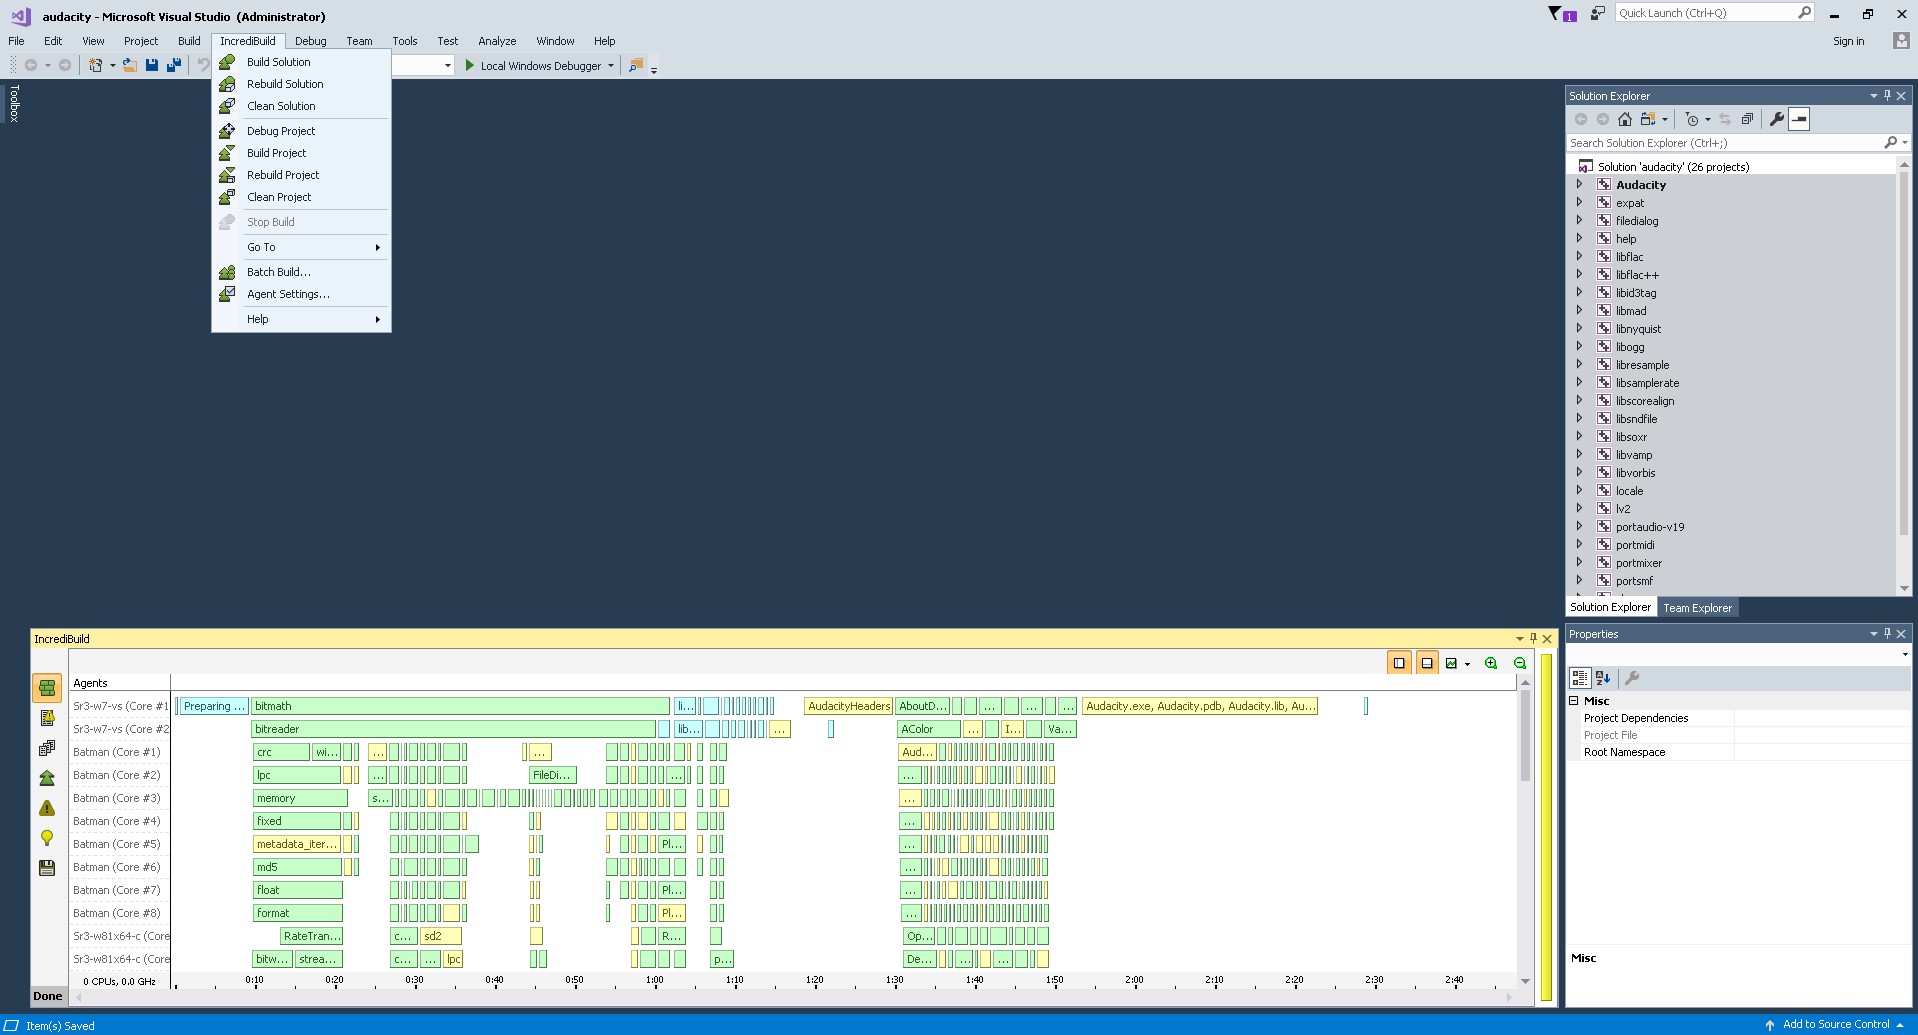Screen dimensions: 1918x1035
Task: Click the Quick Launch search box
Action: (1714, 13)
